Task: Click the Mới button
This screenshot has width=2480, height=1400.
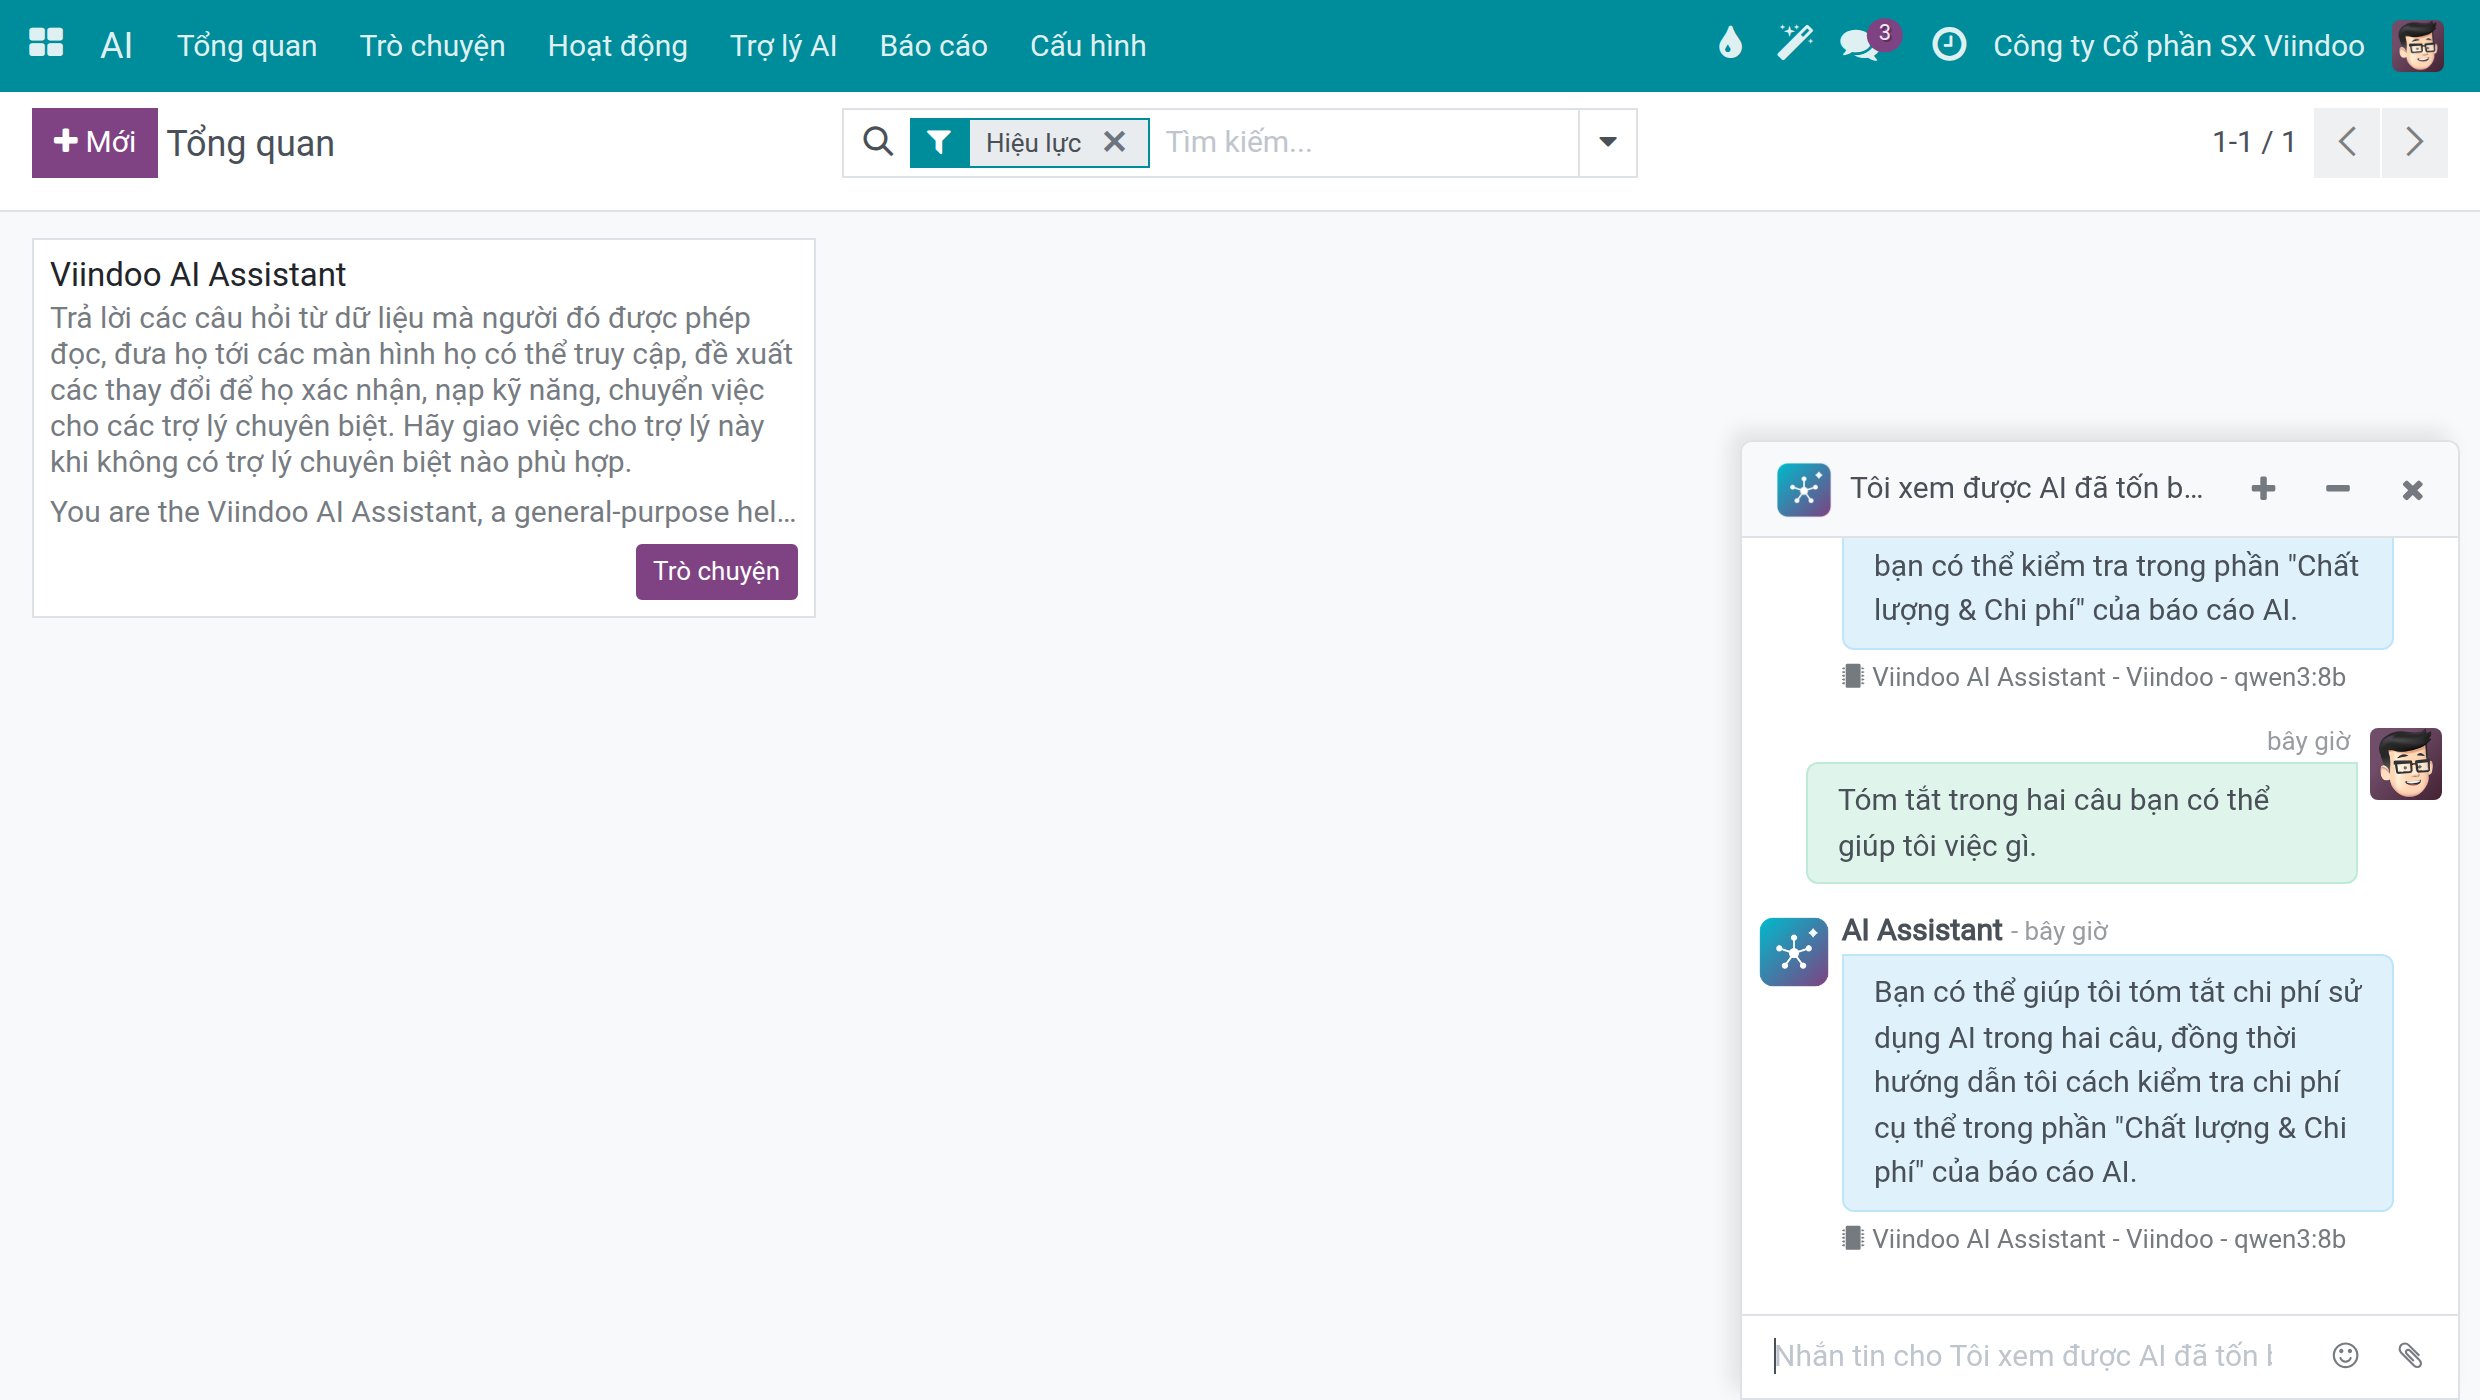Action: [94, 142]
